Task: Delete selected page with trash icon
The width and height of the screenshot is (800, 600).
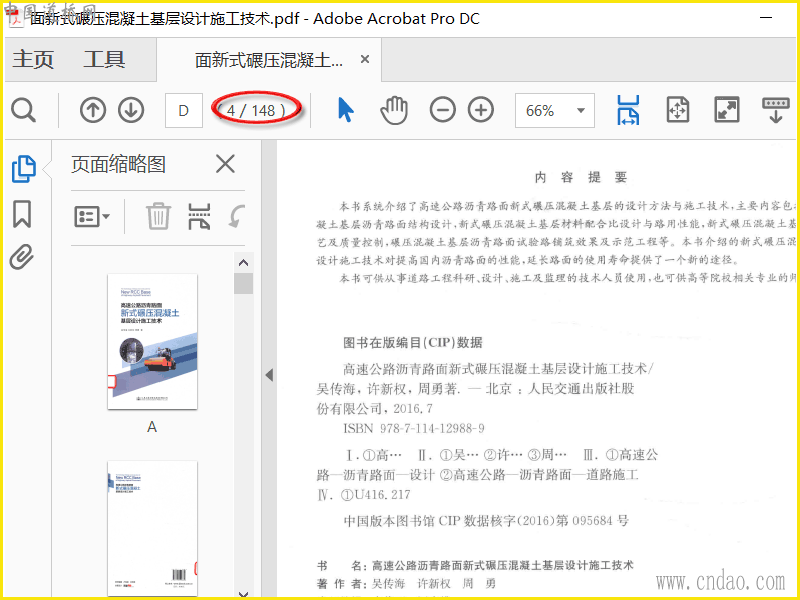Action: 158,216
